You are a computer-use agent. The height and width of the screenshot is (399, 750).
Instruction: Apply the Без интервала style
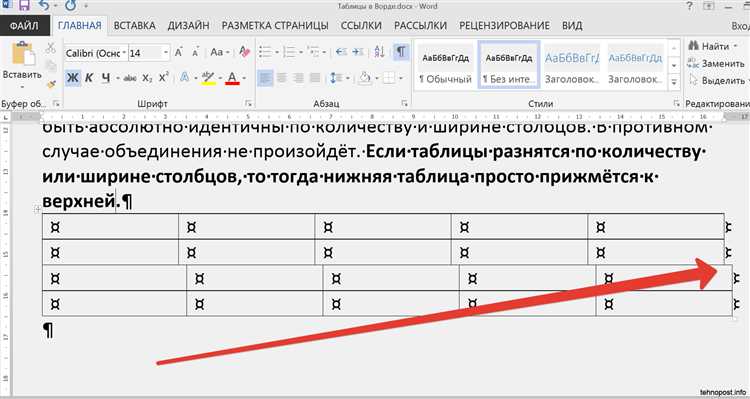(508, 66)
